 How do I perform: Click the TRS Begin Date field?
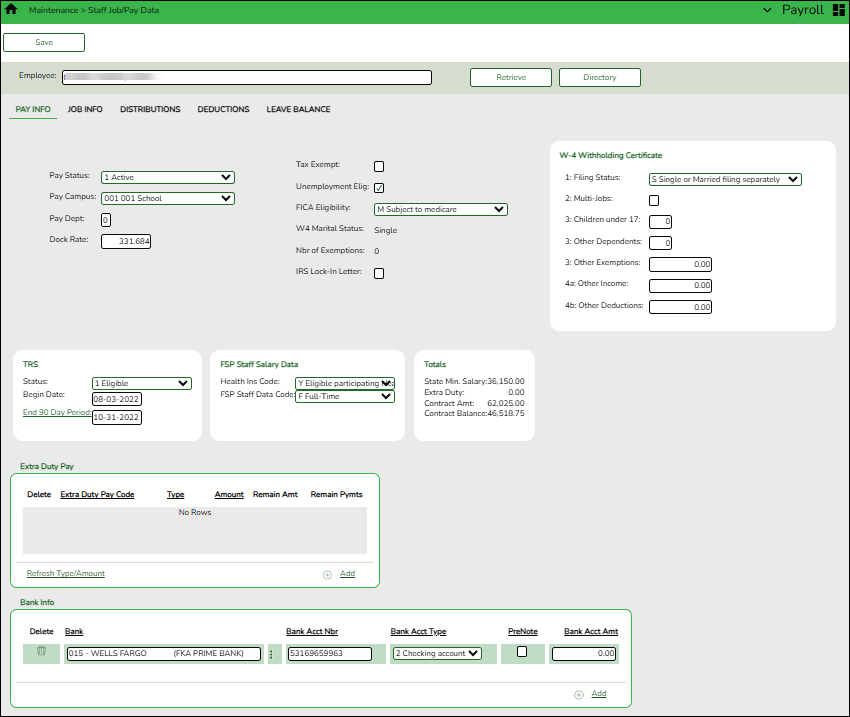coord(117,399)
